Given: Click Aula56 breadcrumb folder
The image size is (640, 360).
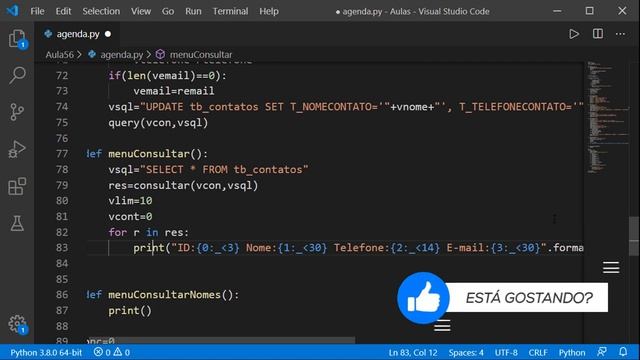Looking at the screenshot, I should 60,55.
